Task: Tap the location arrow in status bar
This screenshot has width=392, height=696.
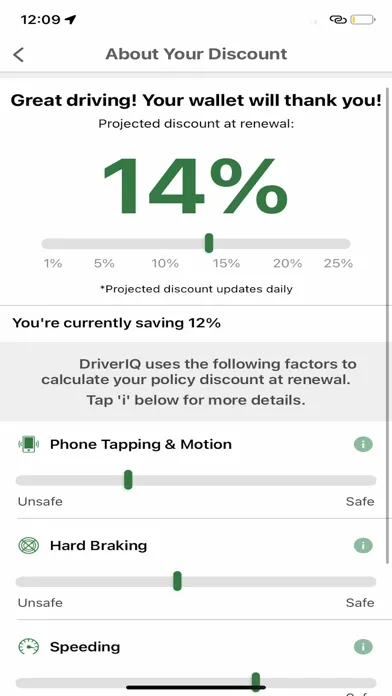Action: pos(70,20)
